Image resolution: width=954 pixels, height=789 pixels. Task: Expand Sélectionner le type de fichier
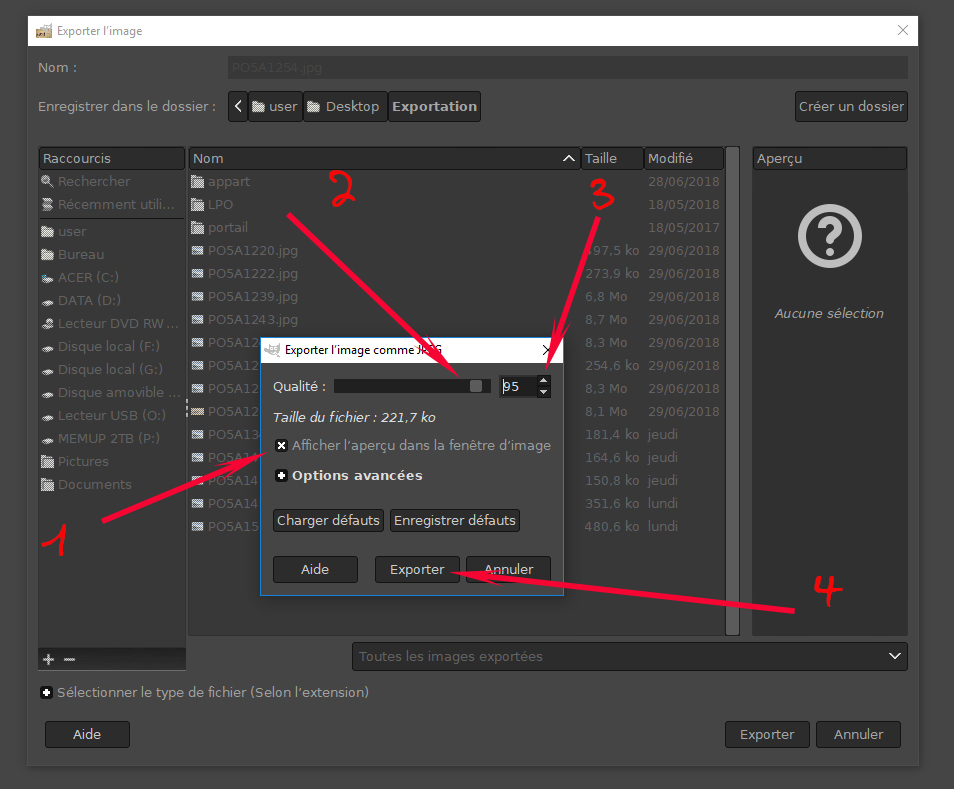46,692
